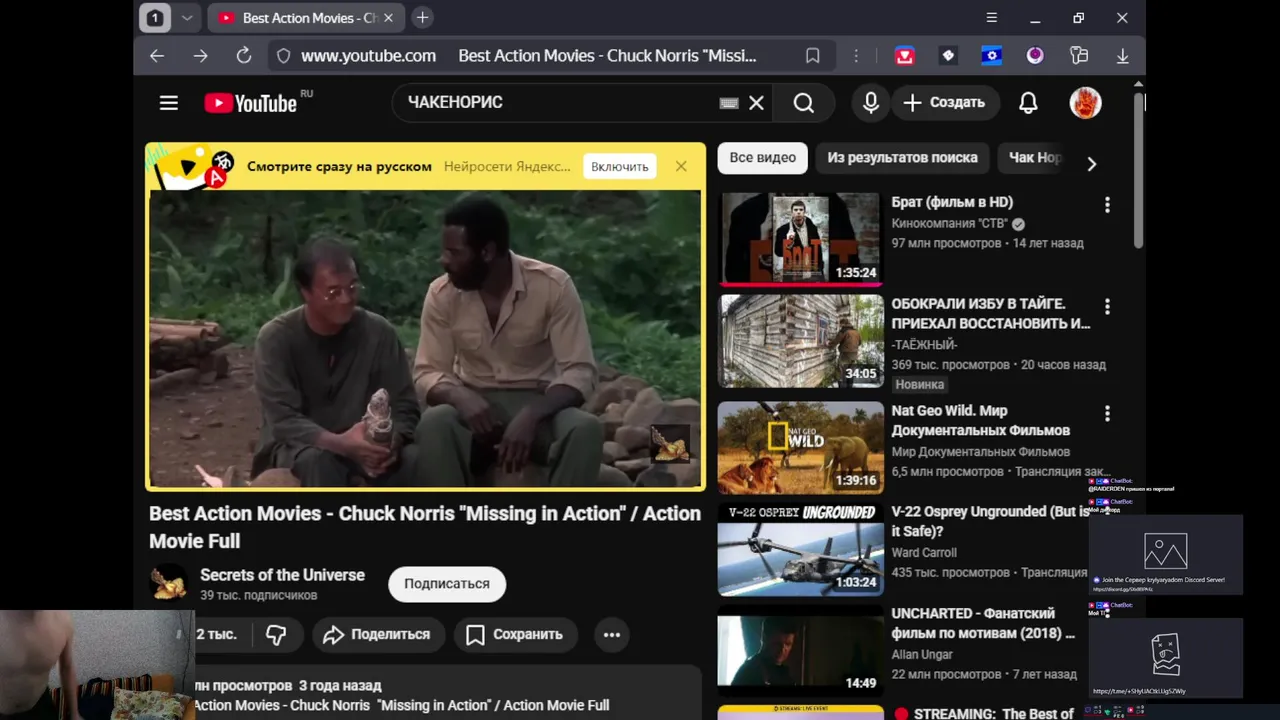1280x720 pixels.
Task: Open the browser main menu lines
Action: coord(992,18)
